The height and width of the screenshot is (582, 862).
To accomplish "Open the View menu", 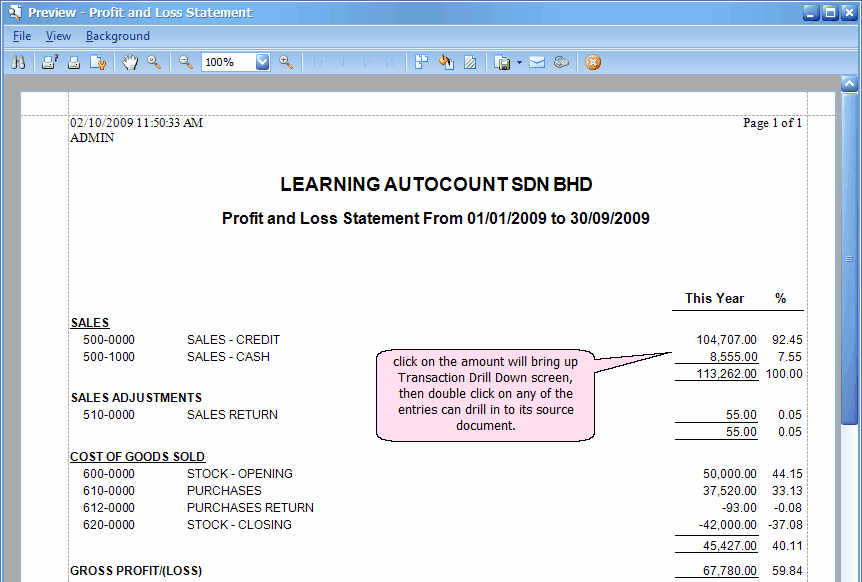I will tap(58, 36).
